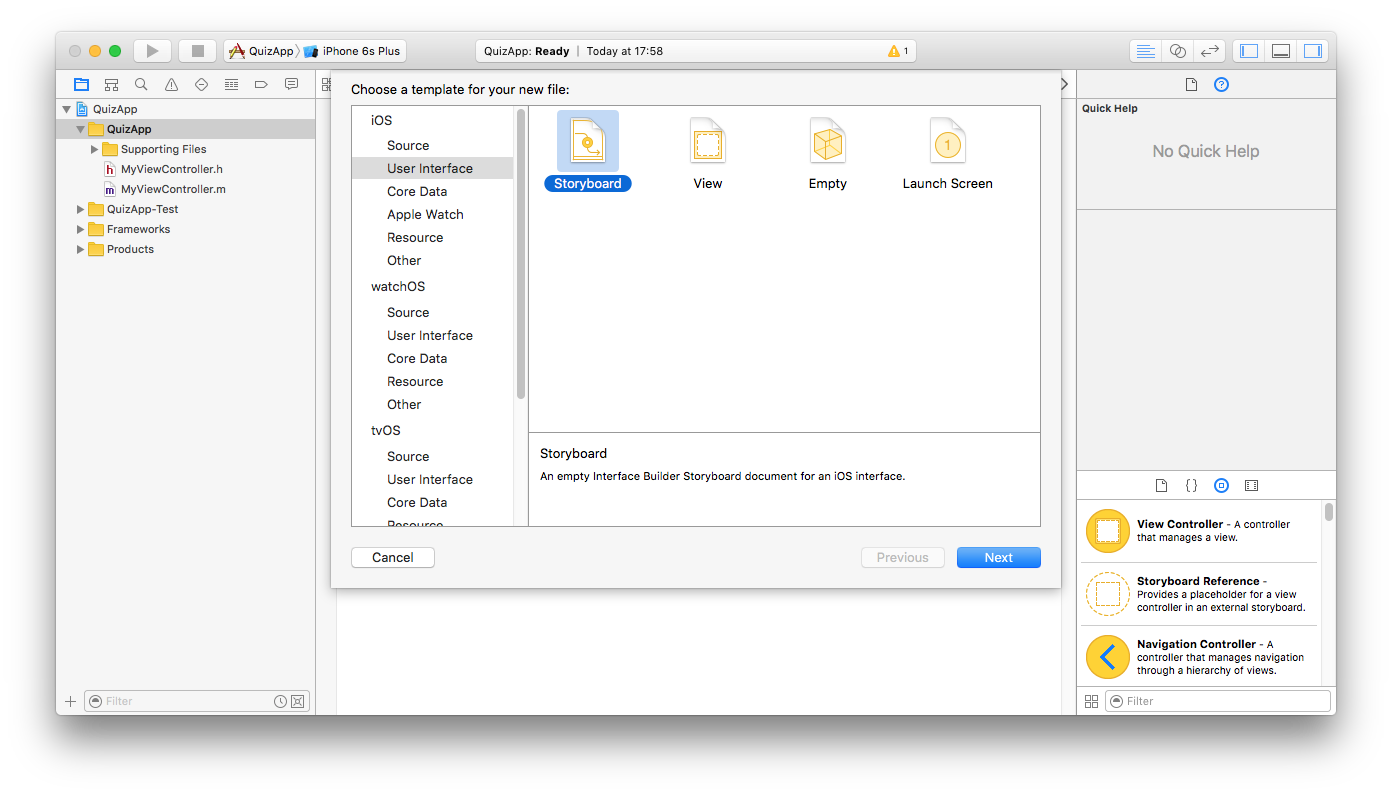1392x795 pixels.
Task: Stop the running task
Action: (198, 51)
